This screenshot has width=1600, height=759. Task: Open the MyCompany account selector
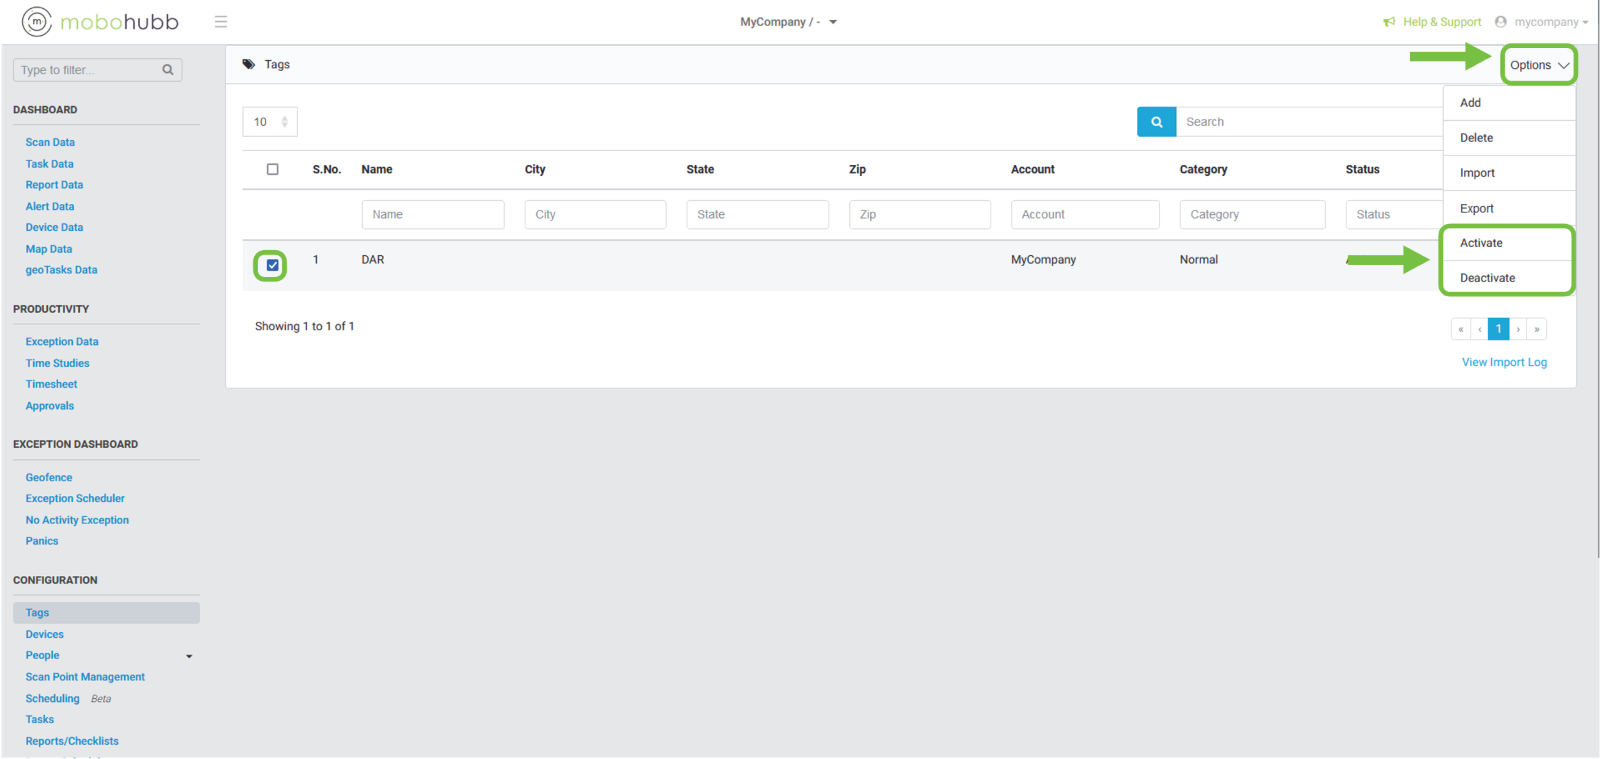788,22
